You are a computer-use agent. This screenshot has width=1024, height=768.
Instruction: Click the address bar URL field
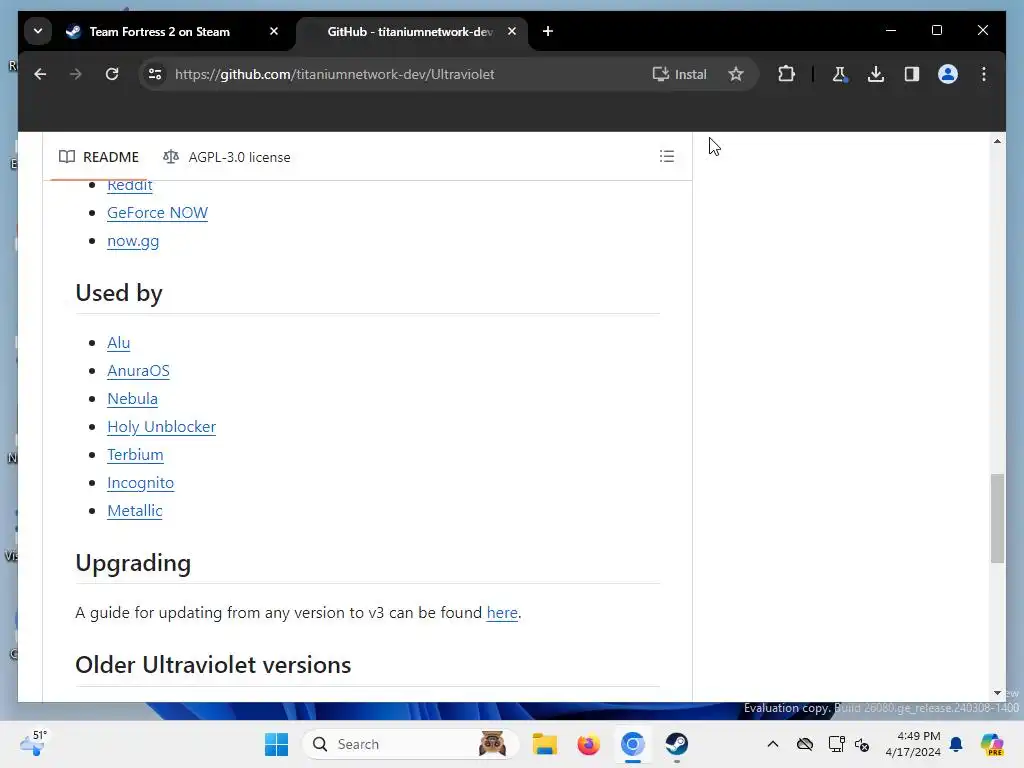[x=334, y=74]
